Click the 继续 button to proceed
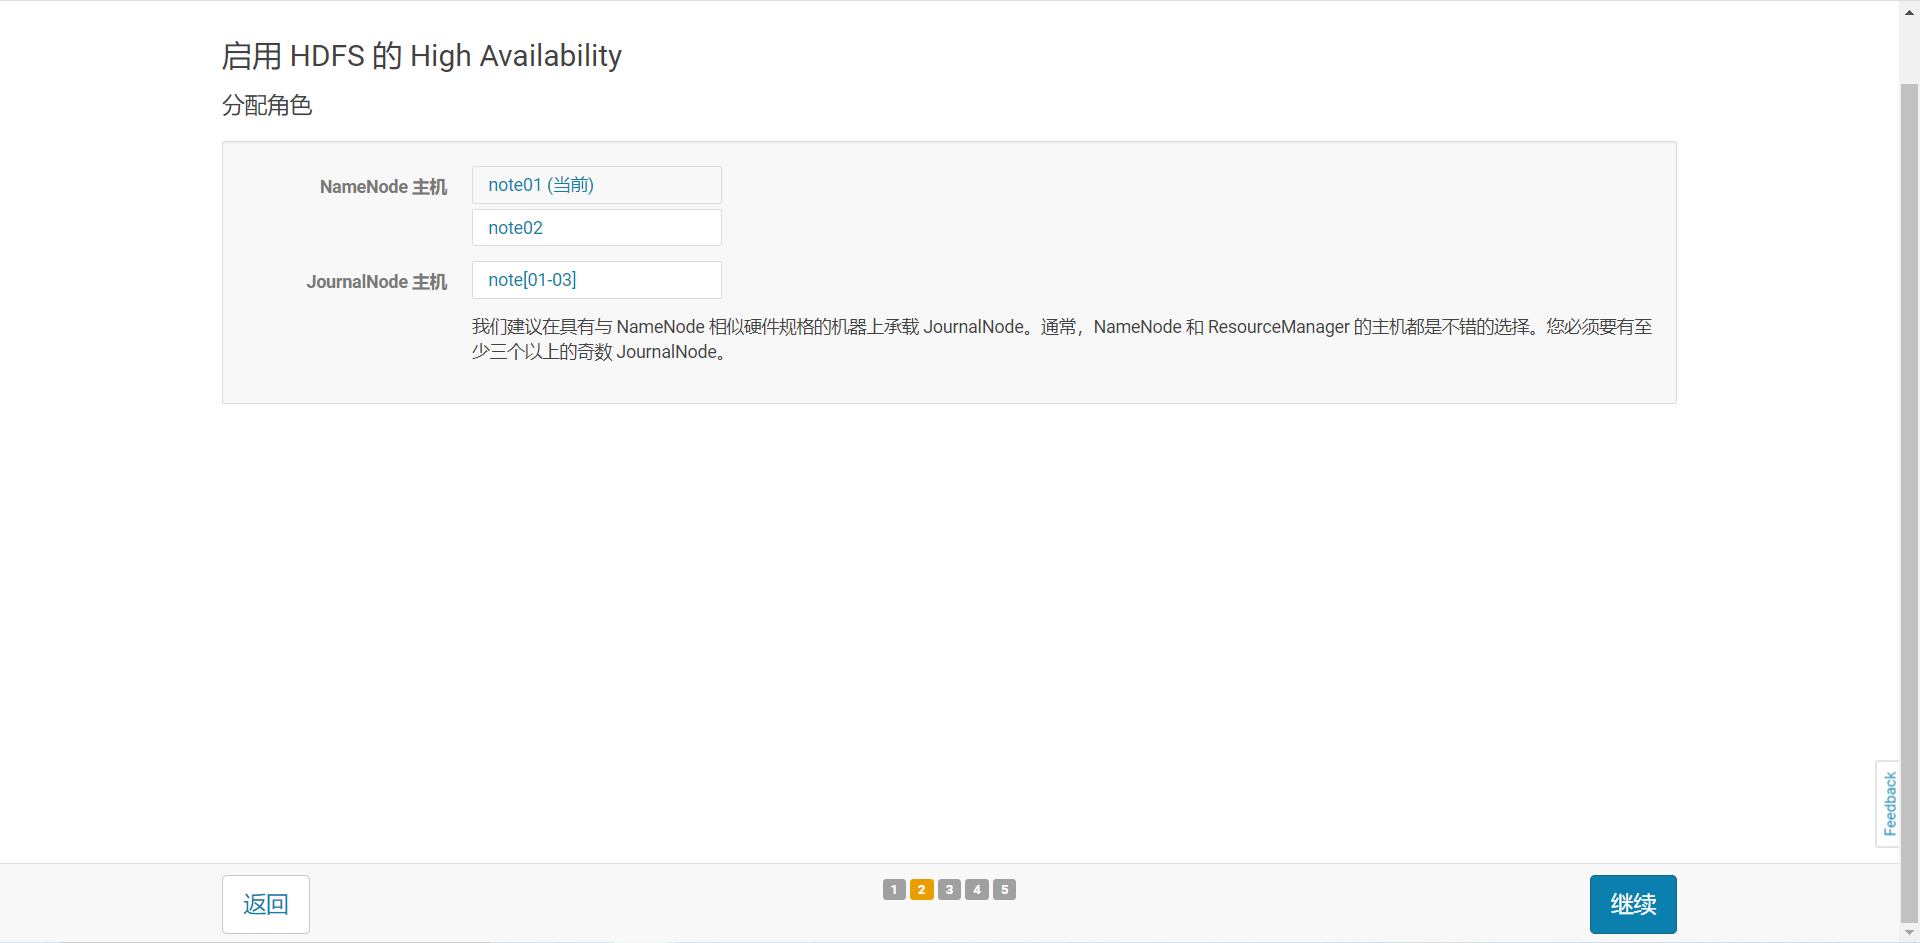1920x943 pixels. (1632, 904)
